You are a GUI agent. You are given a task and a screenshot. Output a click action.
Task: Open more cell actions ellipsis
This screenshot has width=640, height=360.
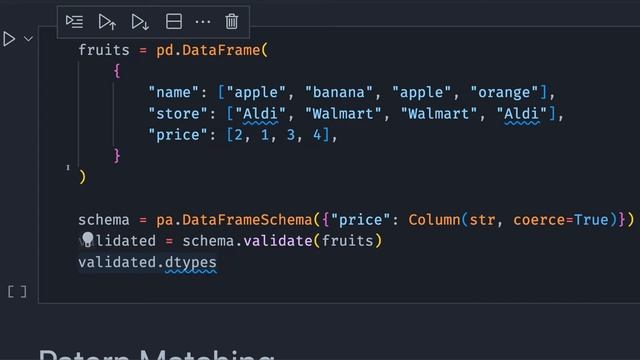(203, 22)
